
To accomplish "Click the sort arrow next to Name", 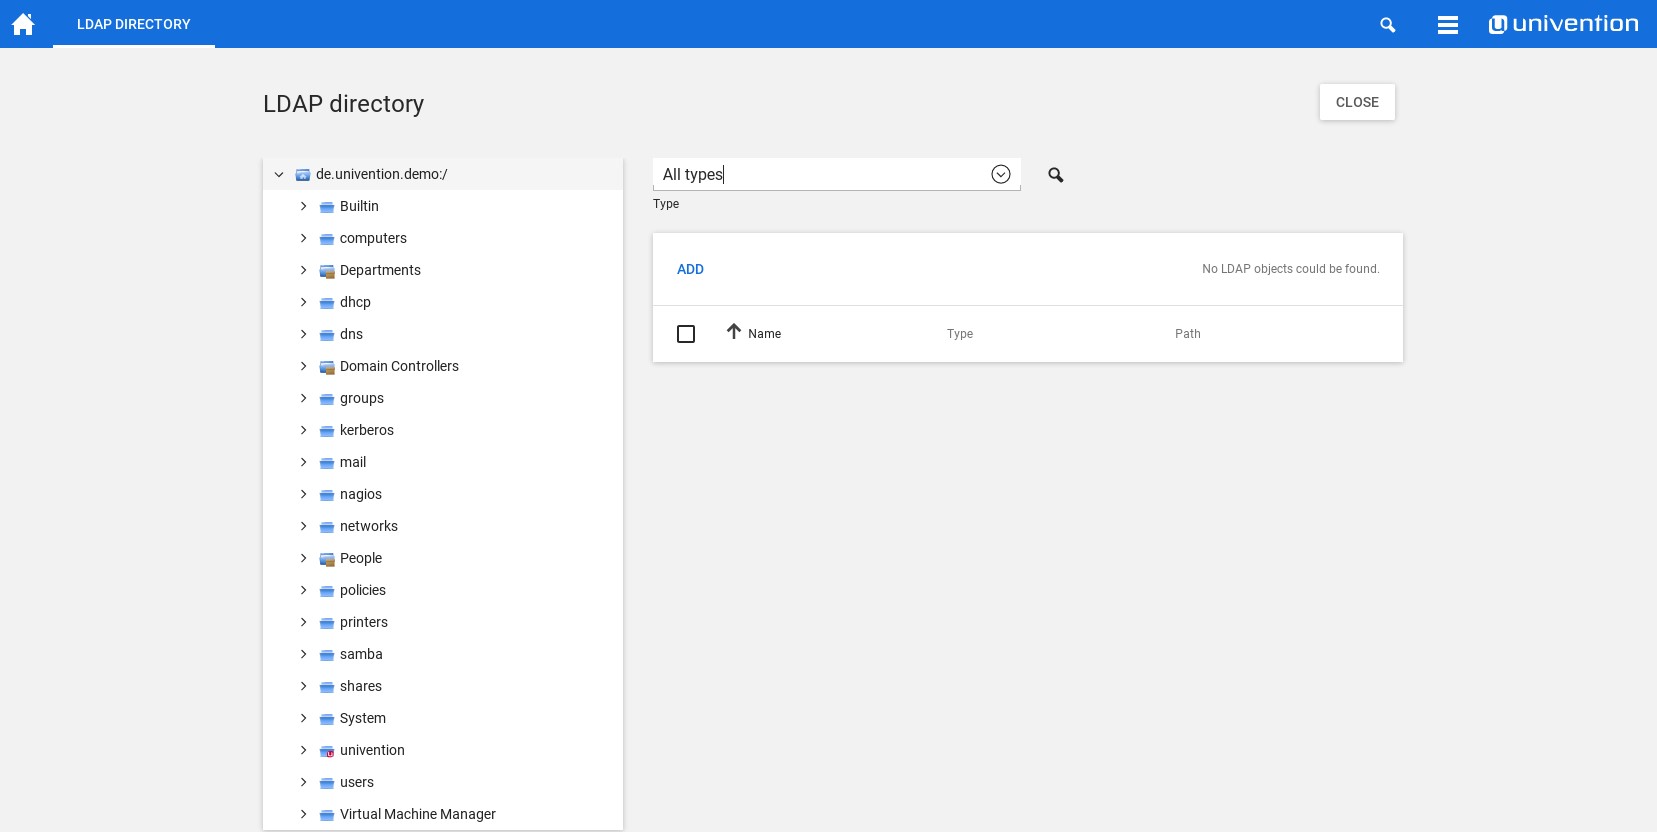I will 734,332.
